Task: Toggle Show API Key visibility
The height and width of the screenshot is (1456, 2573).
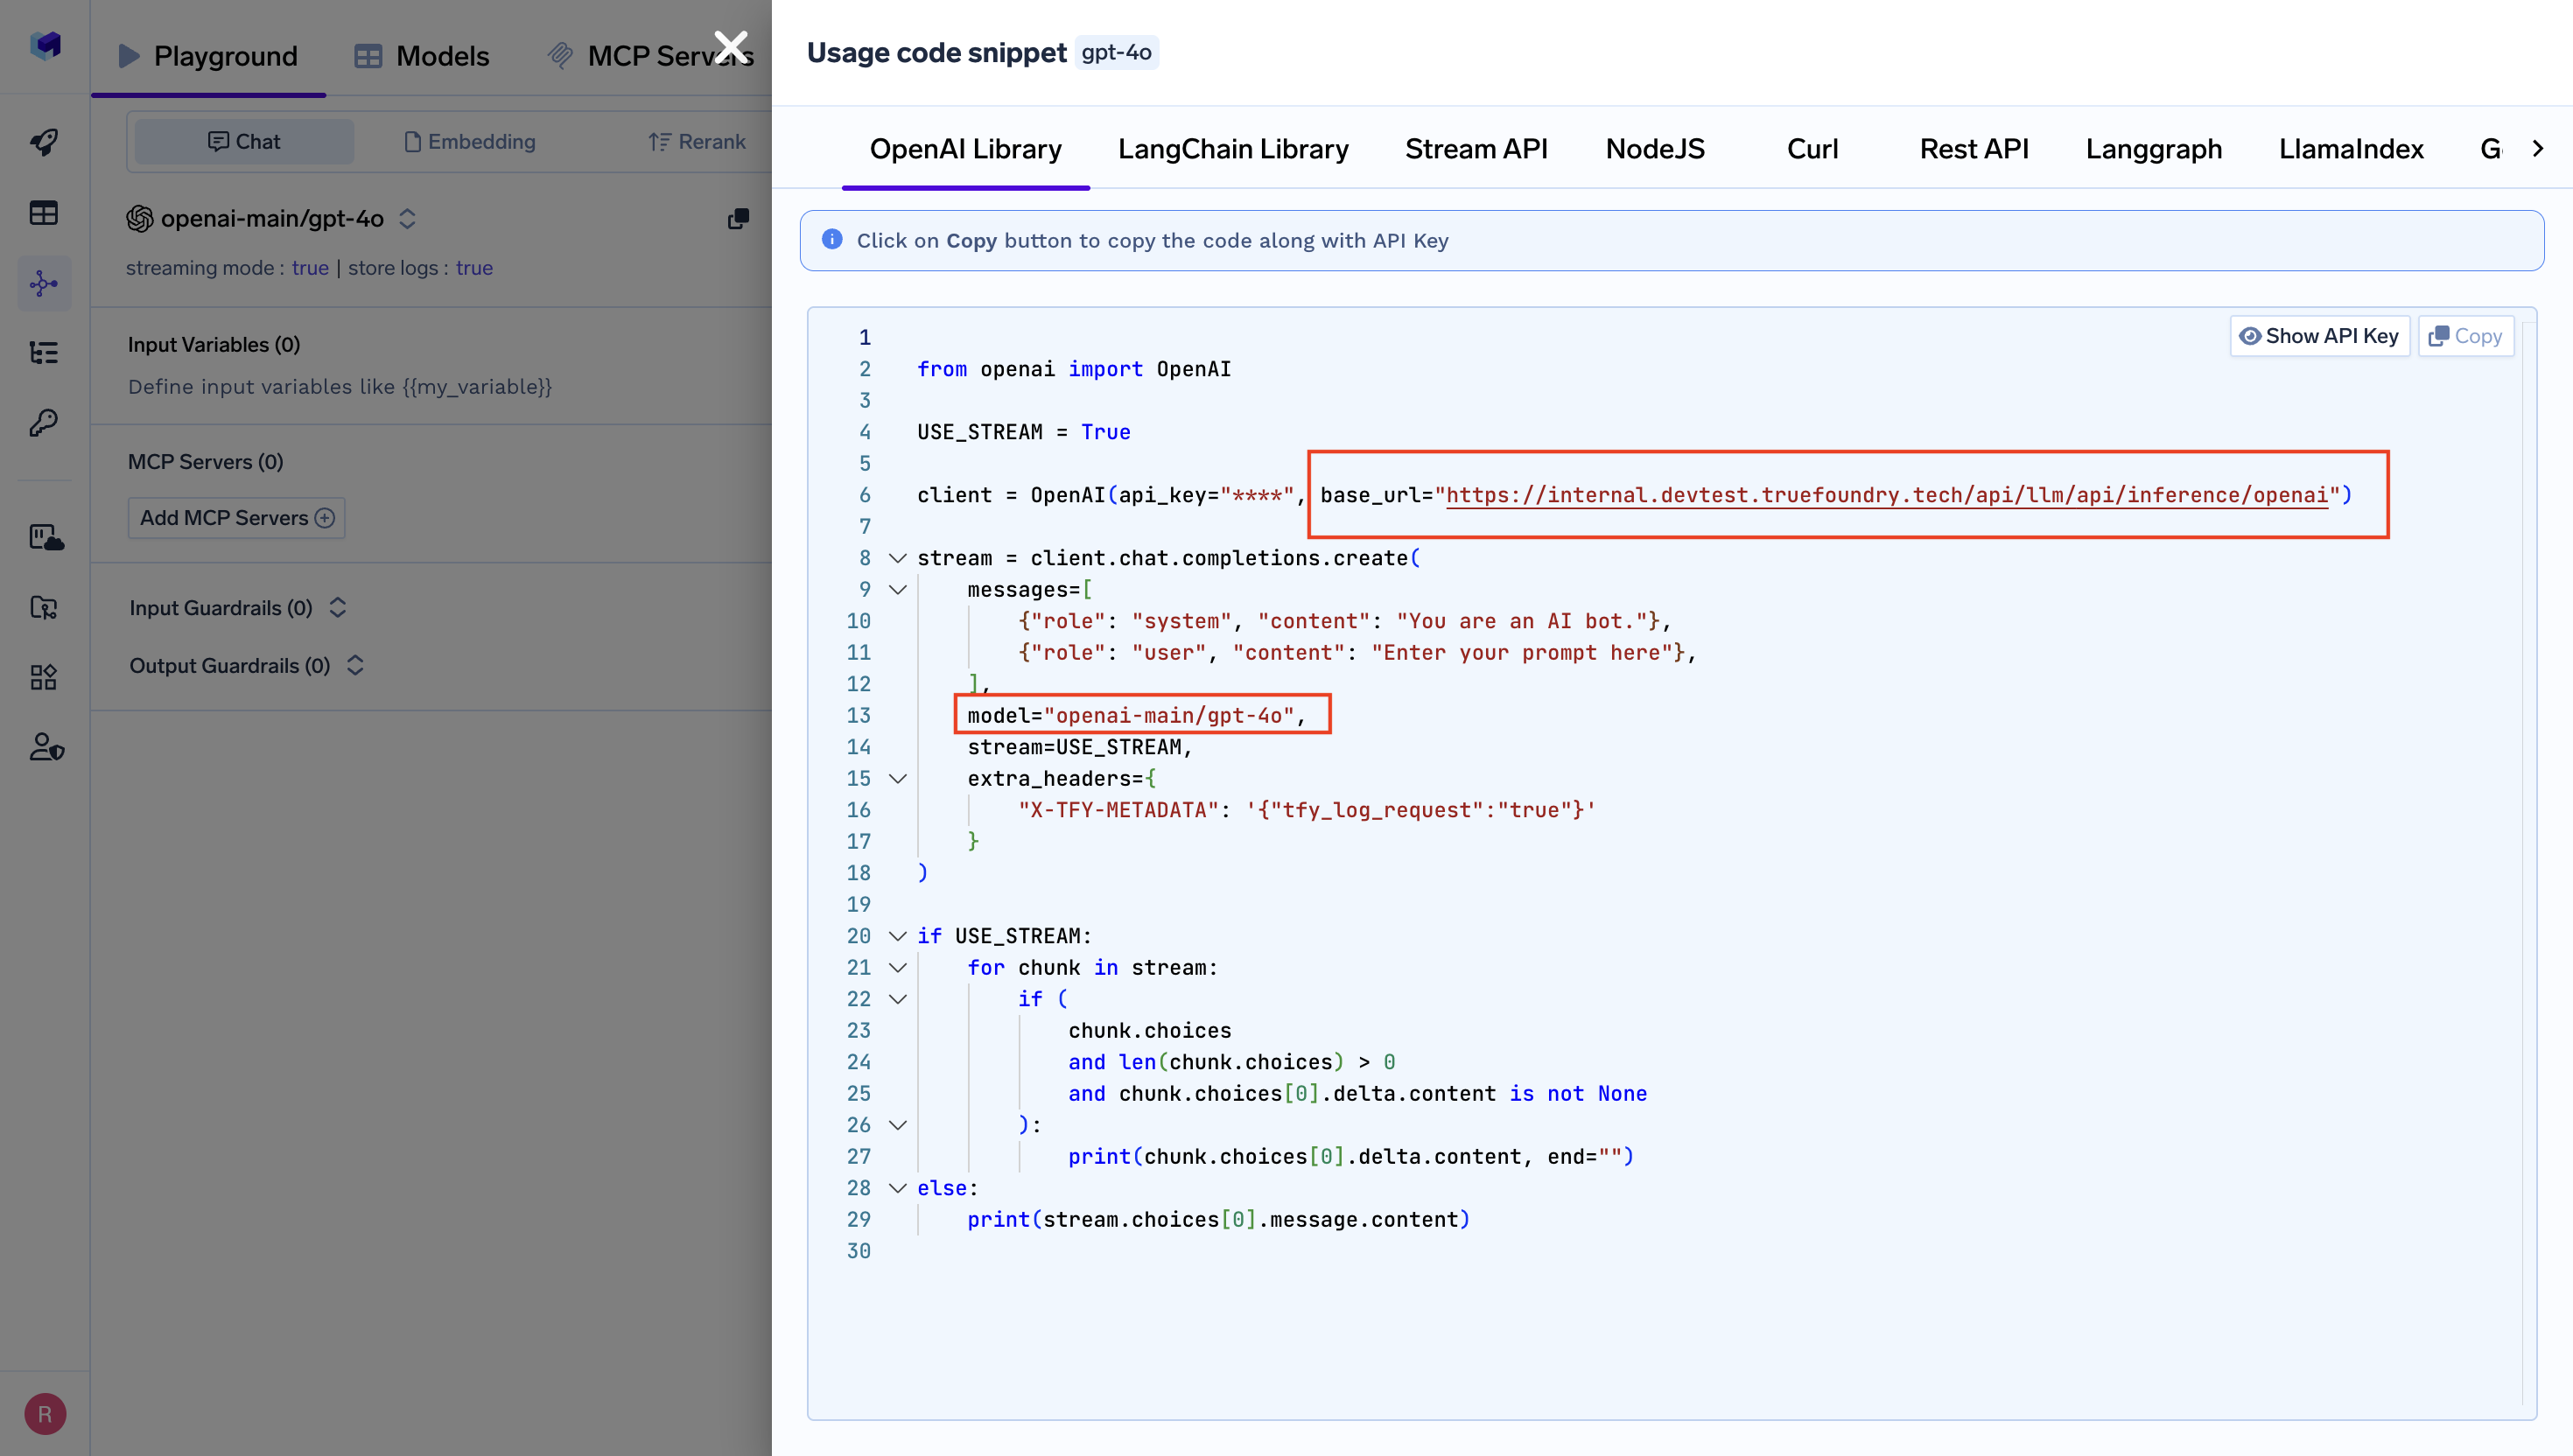Action: point(2319,336)
